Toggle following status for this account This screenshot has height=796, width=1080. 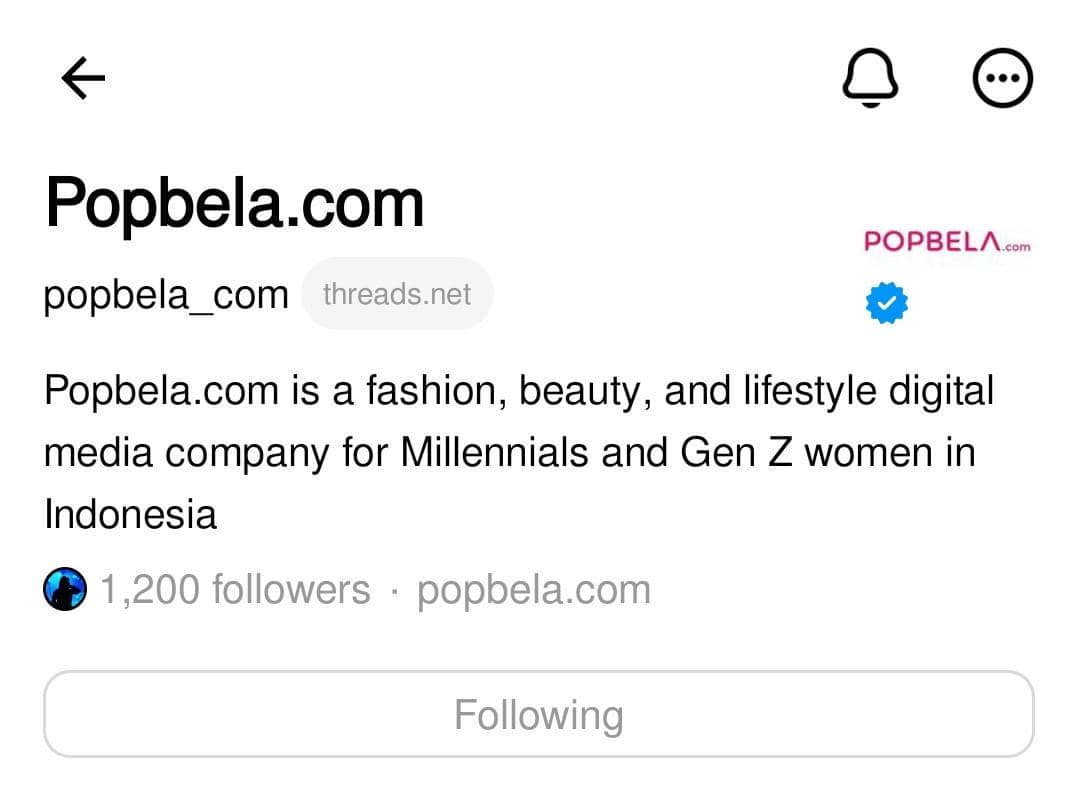pos(538,713)
